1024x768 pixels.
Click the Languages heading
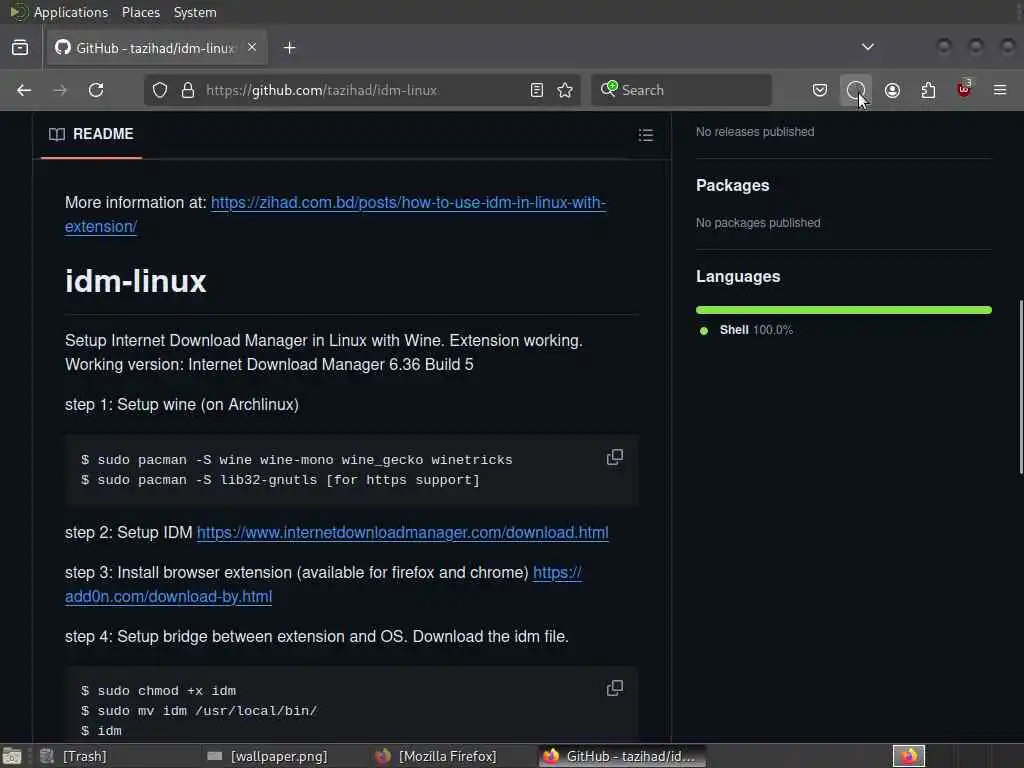(x=738, y=277)
